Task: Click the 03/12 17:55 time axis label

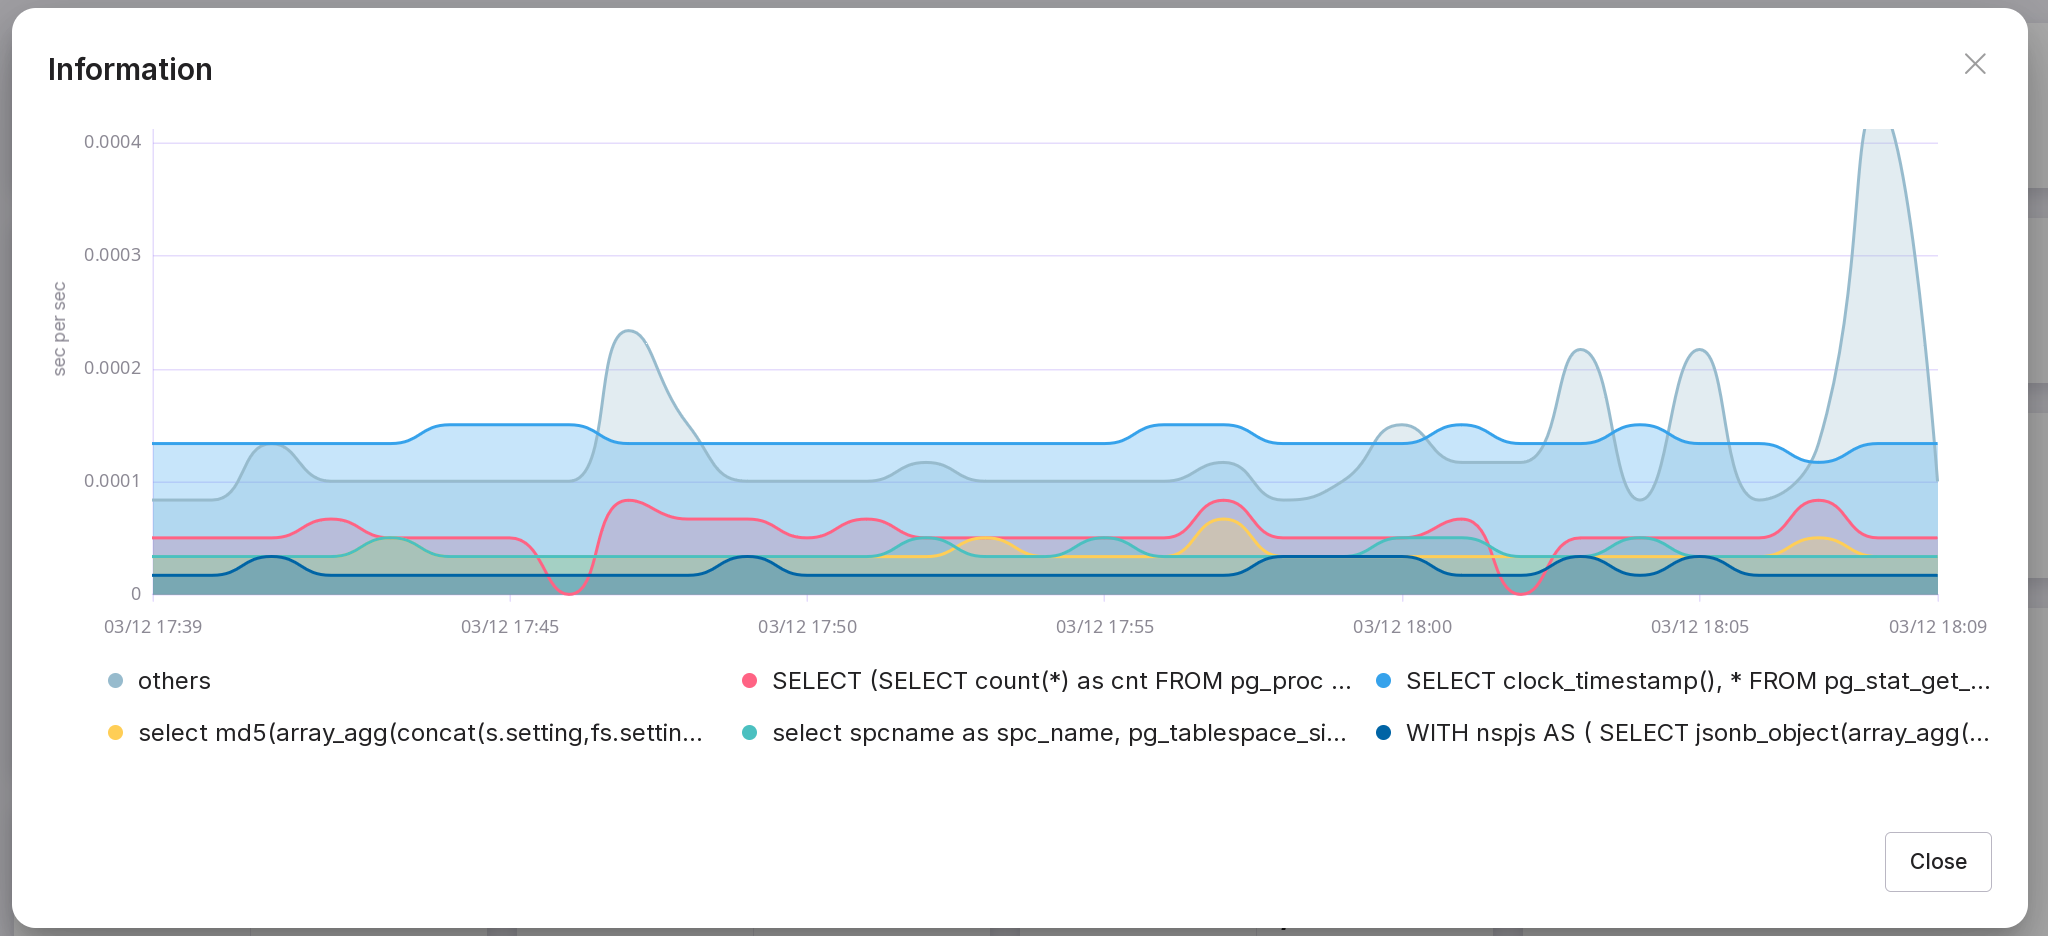Action: [1104, 627]
